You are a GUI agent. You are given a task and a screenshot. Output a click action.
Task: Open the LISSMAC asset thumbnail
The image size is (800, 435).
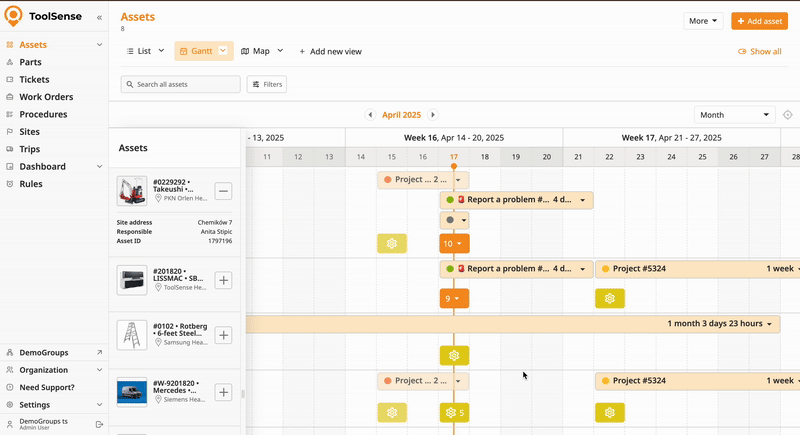132,280
